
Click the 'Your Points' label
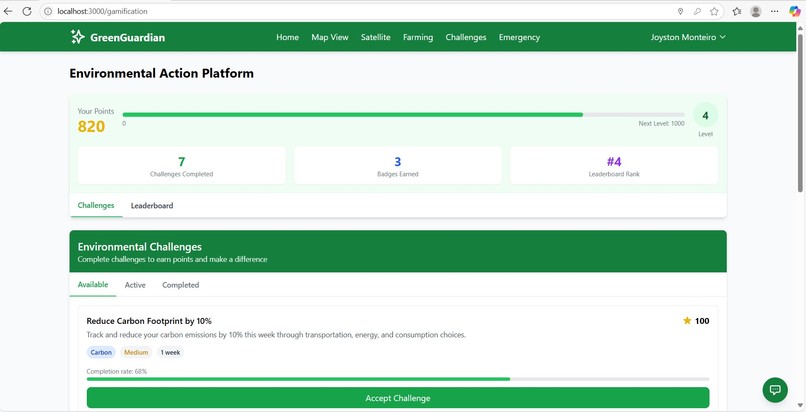point(96,111)
